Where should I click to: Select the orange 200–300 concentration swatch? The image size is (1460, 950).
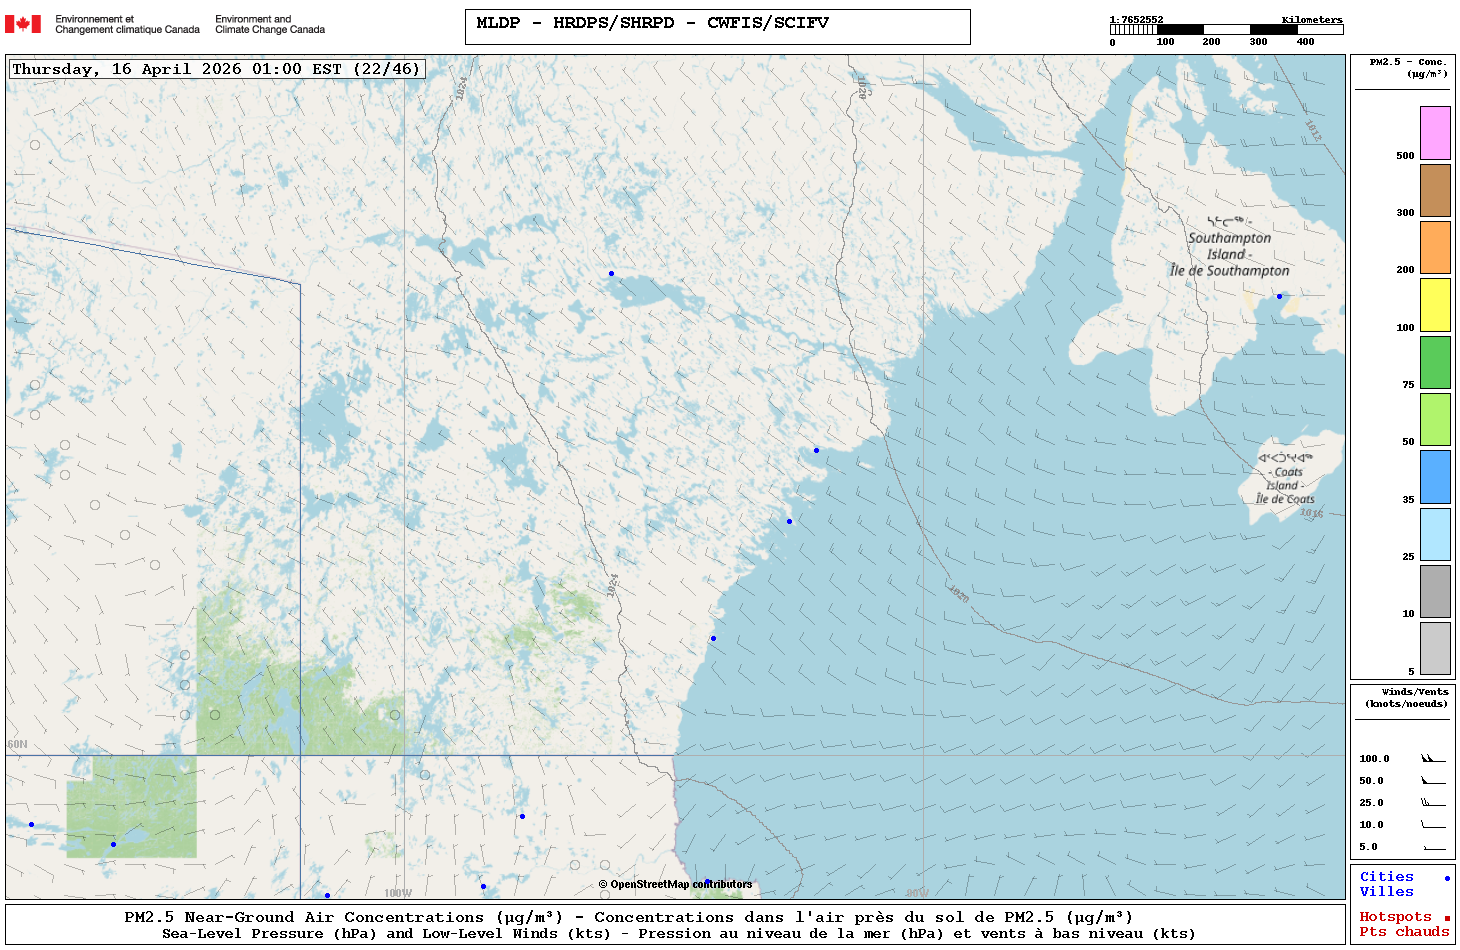[x=1435, y=247]
